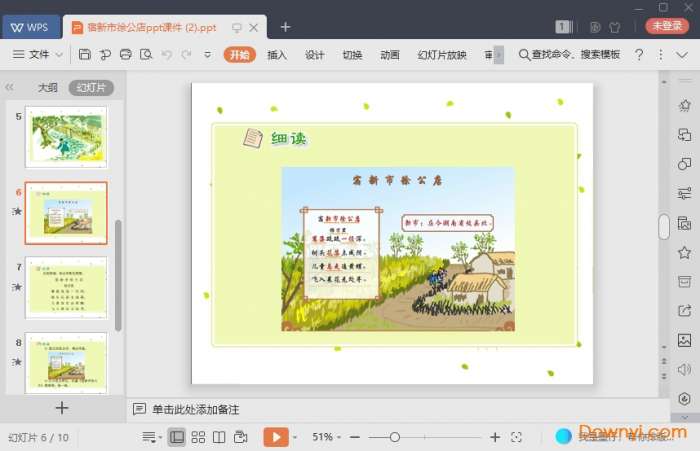Zoom out with the minus button

click(x=355, y=437)
